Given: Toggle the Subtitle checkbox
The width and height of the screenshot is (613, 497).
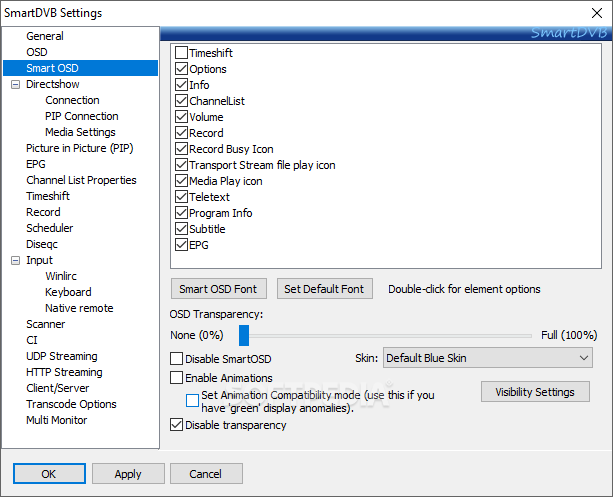Looking at the screenshot, I should coord(181,229).
